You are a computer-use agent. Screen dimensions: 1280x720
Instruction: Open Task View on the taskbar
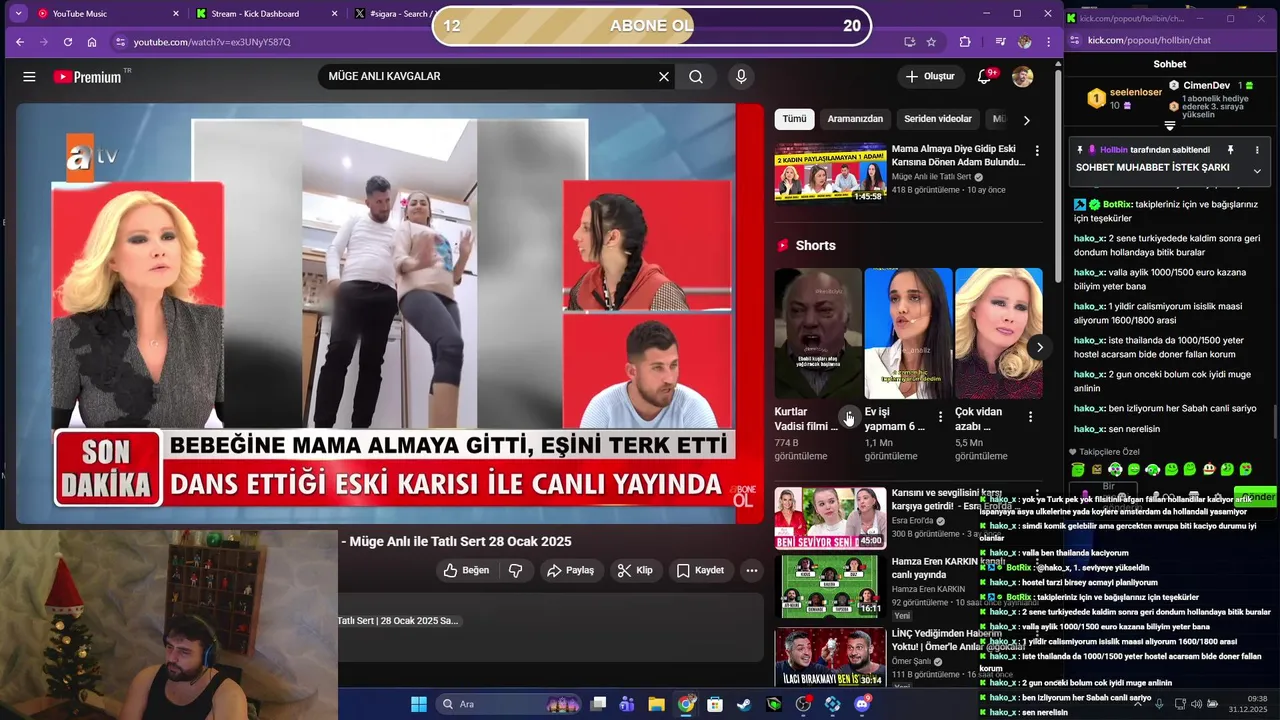[597, 704]
